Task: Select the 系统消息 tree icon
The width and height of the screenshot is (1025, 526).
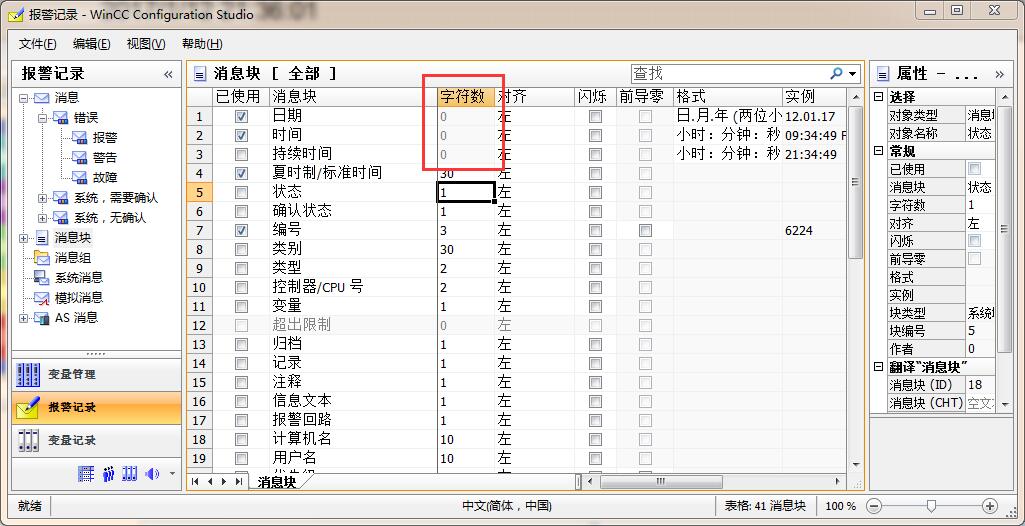Action: [x=42, y=278]
